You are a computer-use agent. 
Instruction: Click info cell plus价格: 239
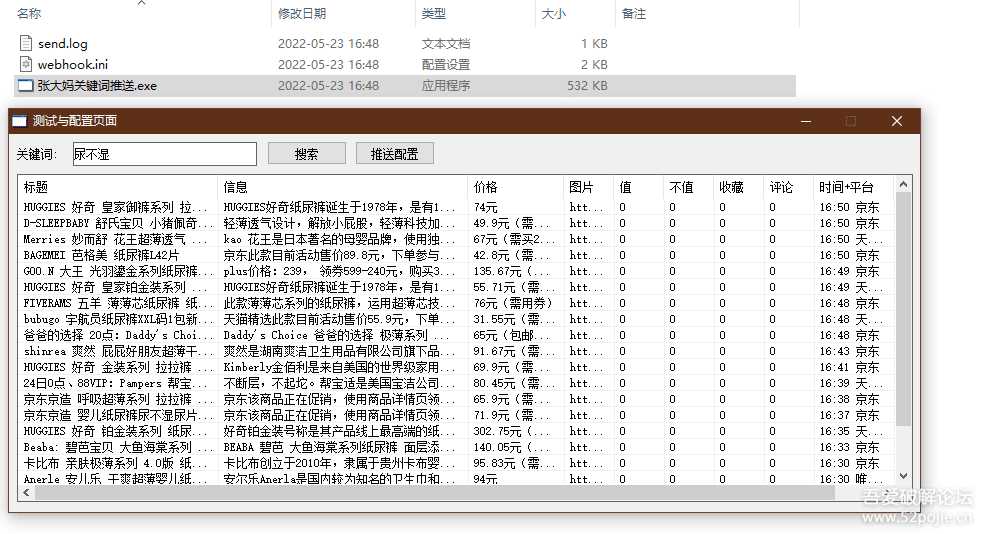339,271
